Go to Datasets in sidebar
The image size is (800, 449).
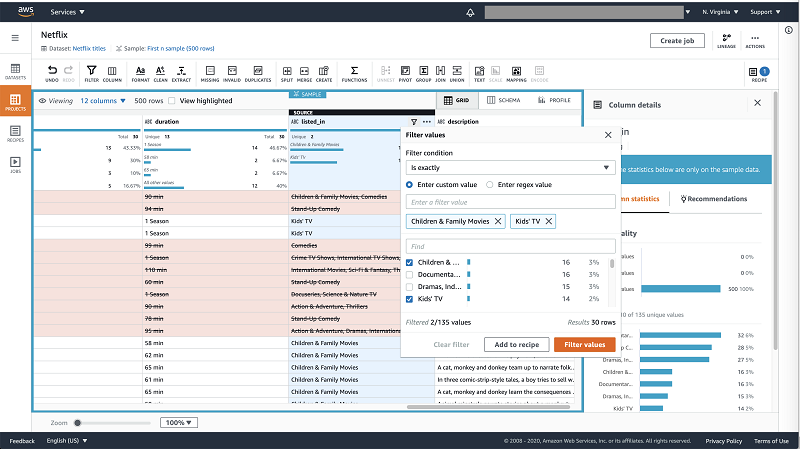tap(15, 71)
